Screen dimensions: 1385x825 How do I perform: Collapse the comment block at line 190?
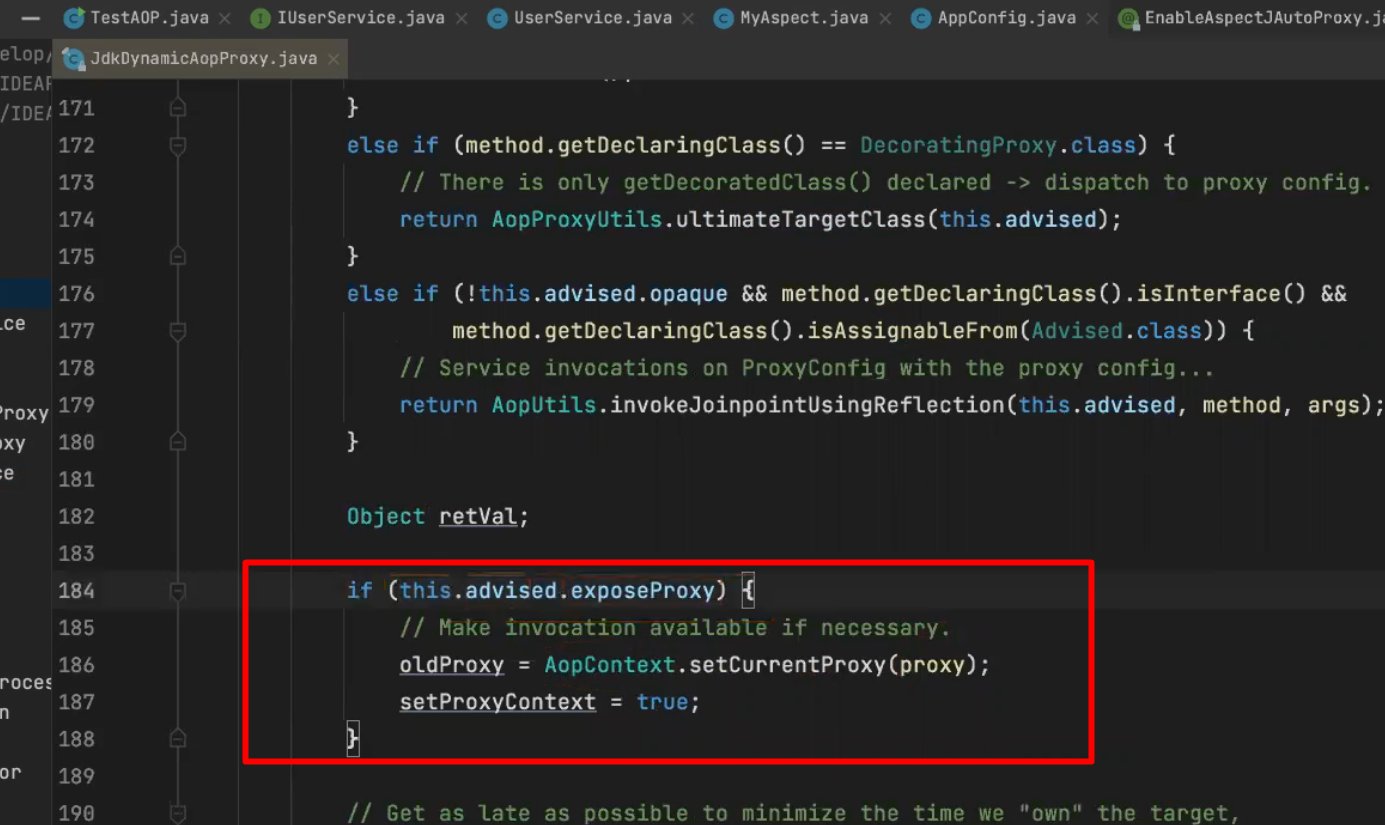tap(178, 813)
